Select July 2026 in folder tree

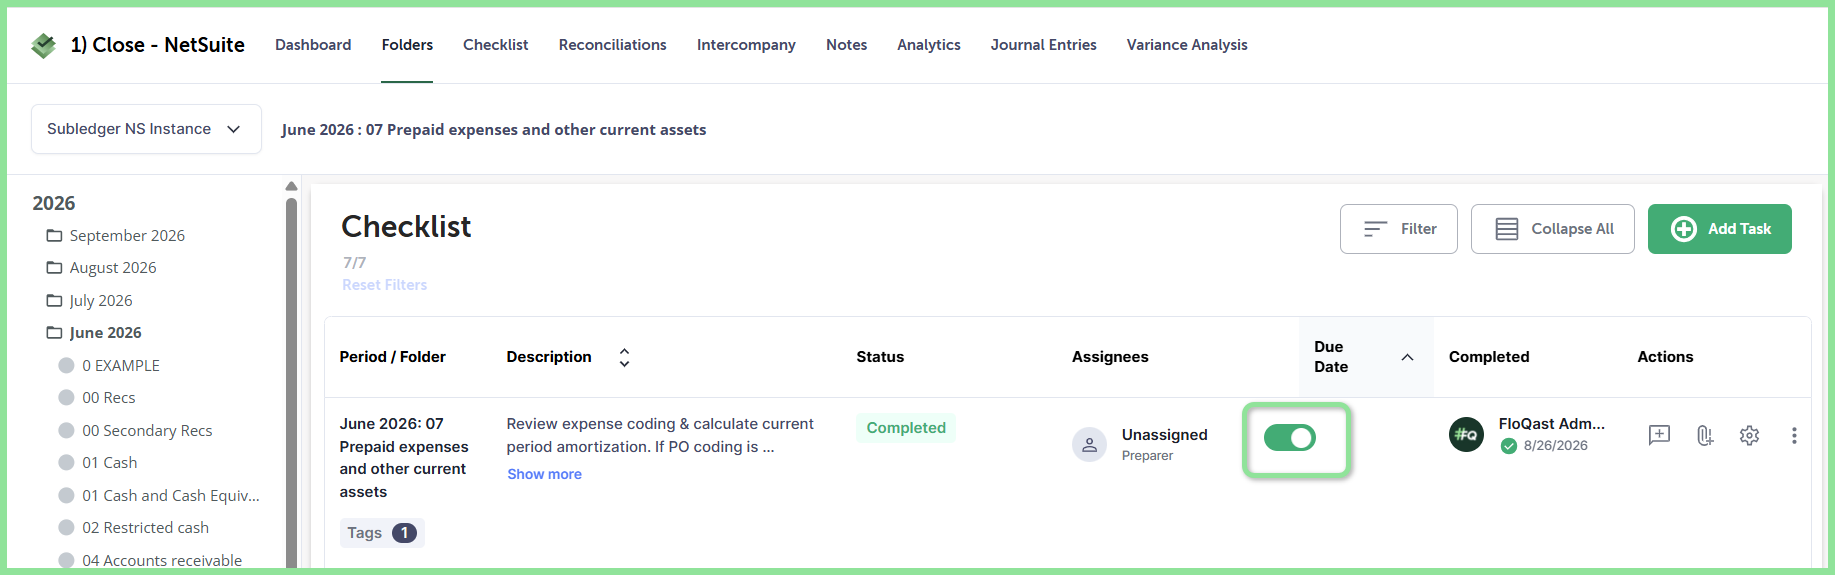(x=101, y=301)
